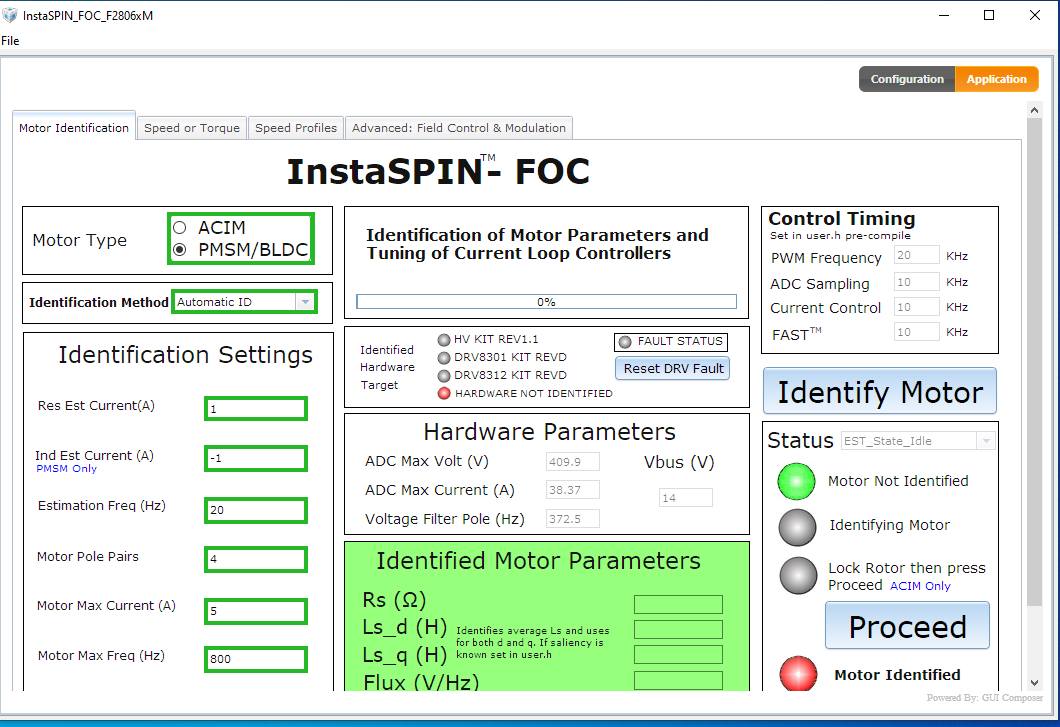Open Advanced: Field Control & Modulation tab
This screenshot has height=727, width=1060.
[459, 128]
